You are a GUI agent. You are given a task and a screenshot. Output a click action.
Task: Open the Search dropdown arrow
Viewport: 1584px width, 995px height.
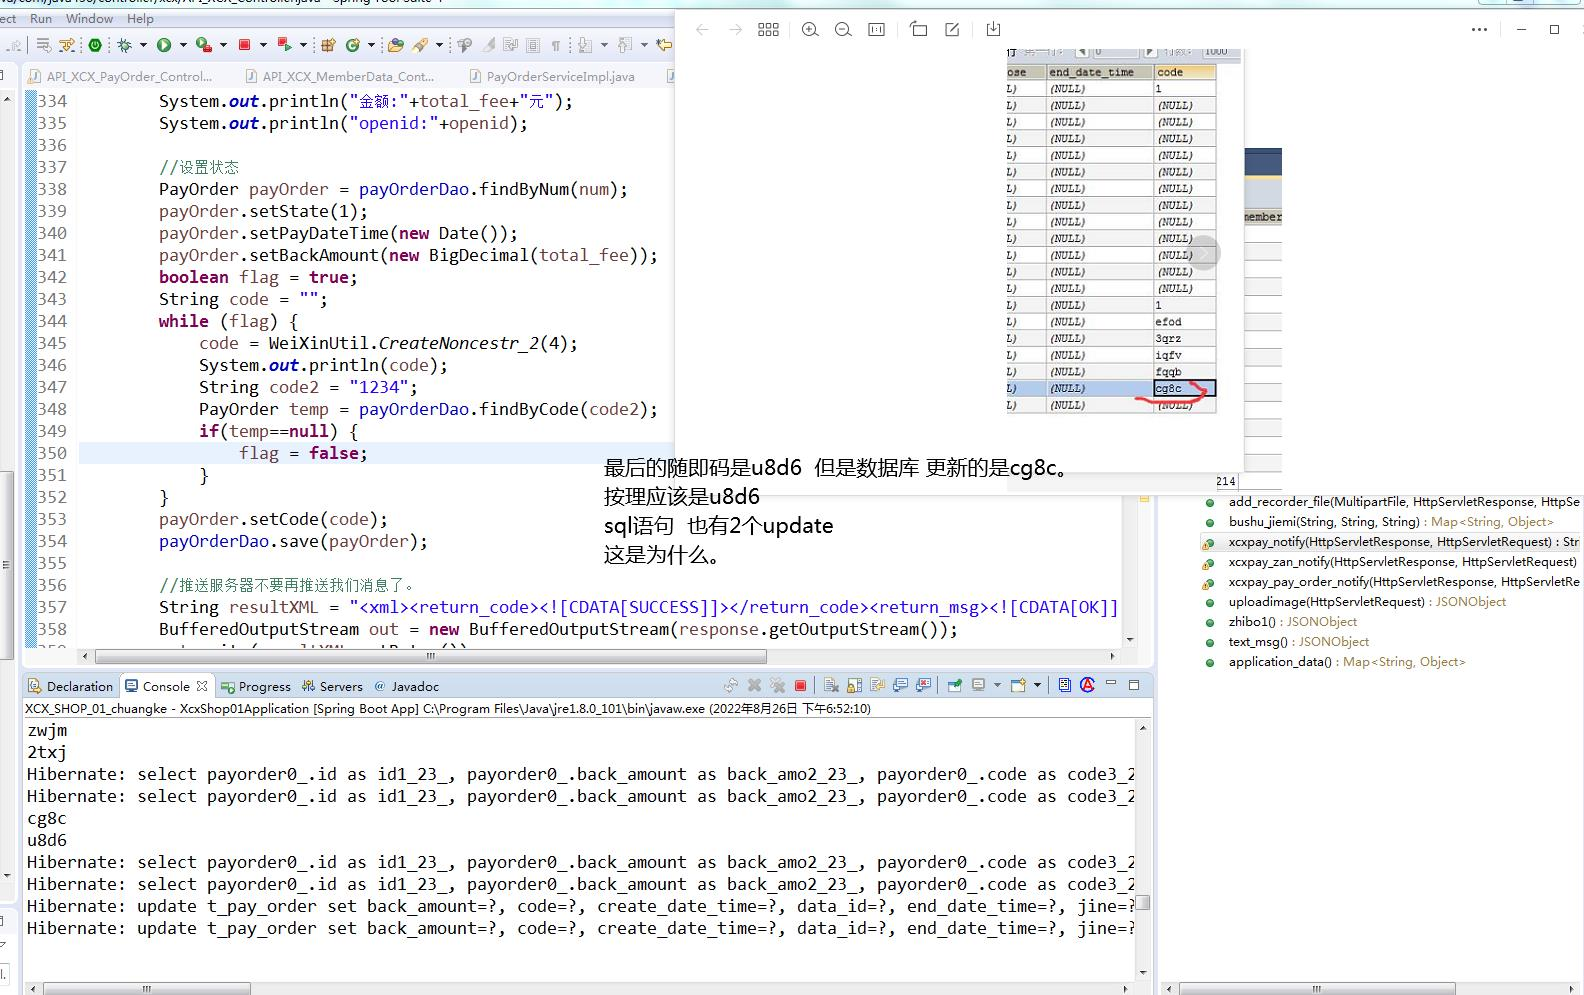tap(439, 45)
